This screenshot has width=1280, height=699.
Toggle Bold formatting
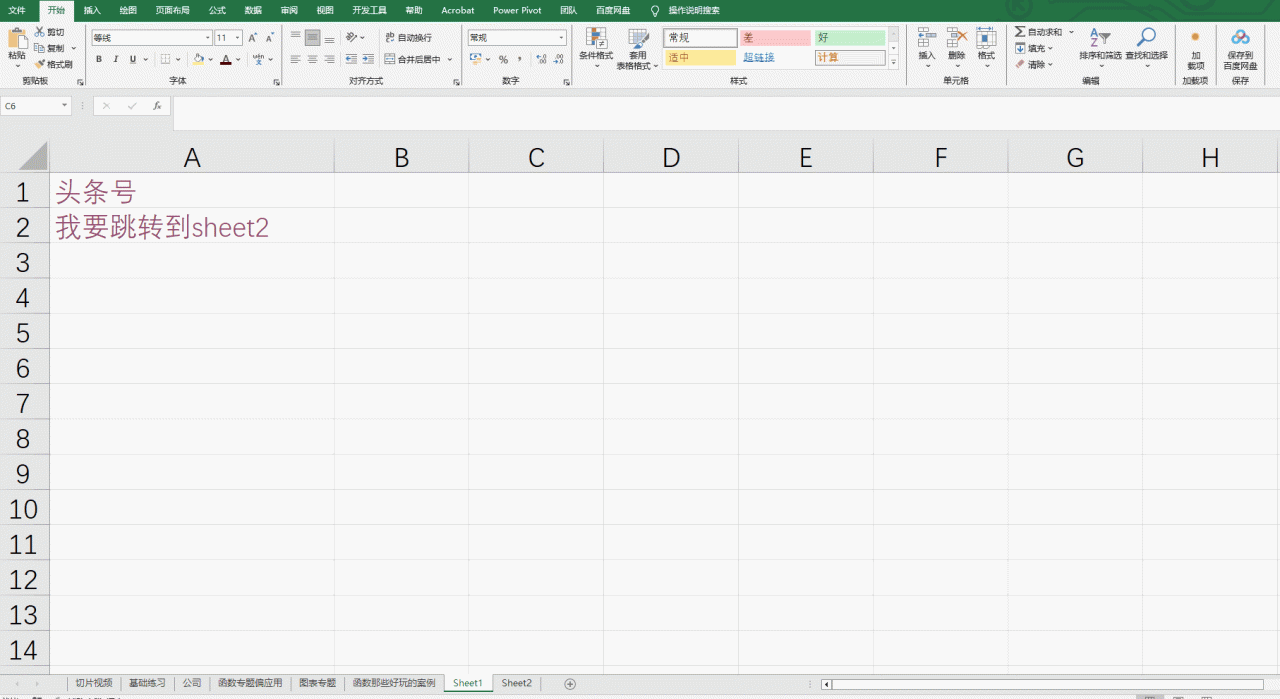click(x=99, y=59)
